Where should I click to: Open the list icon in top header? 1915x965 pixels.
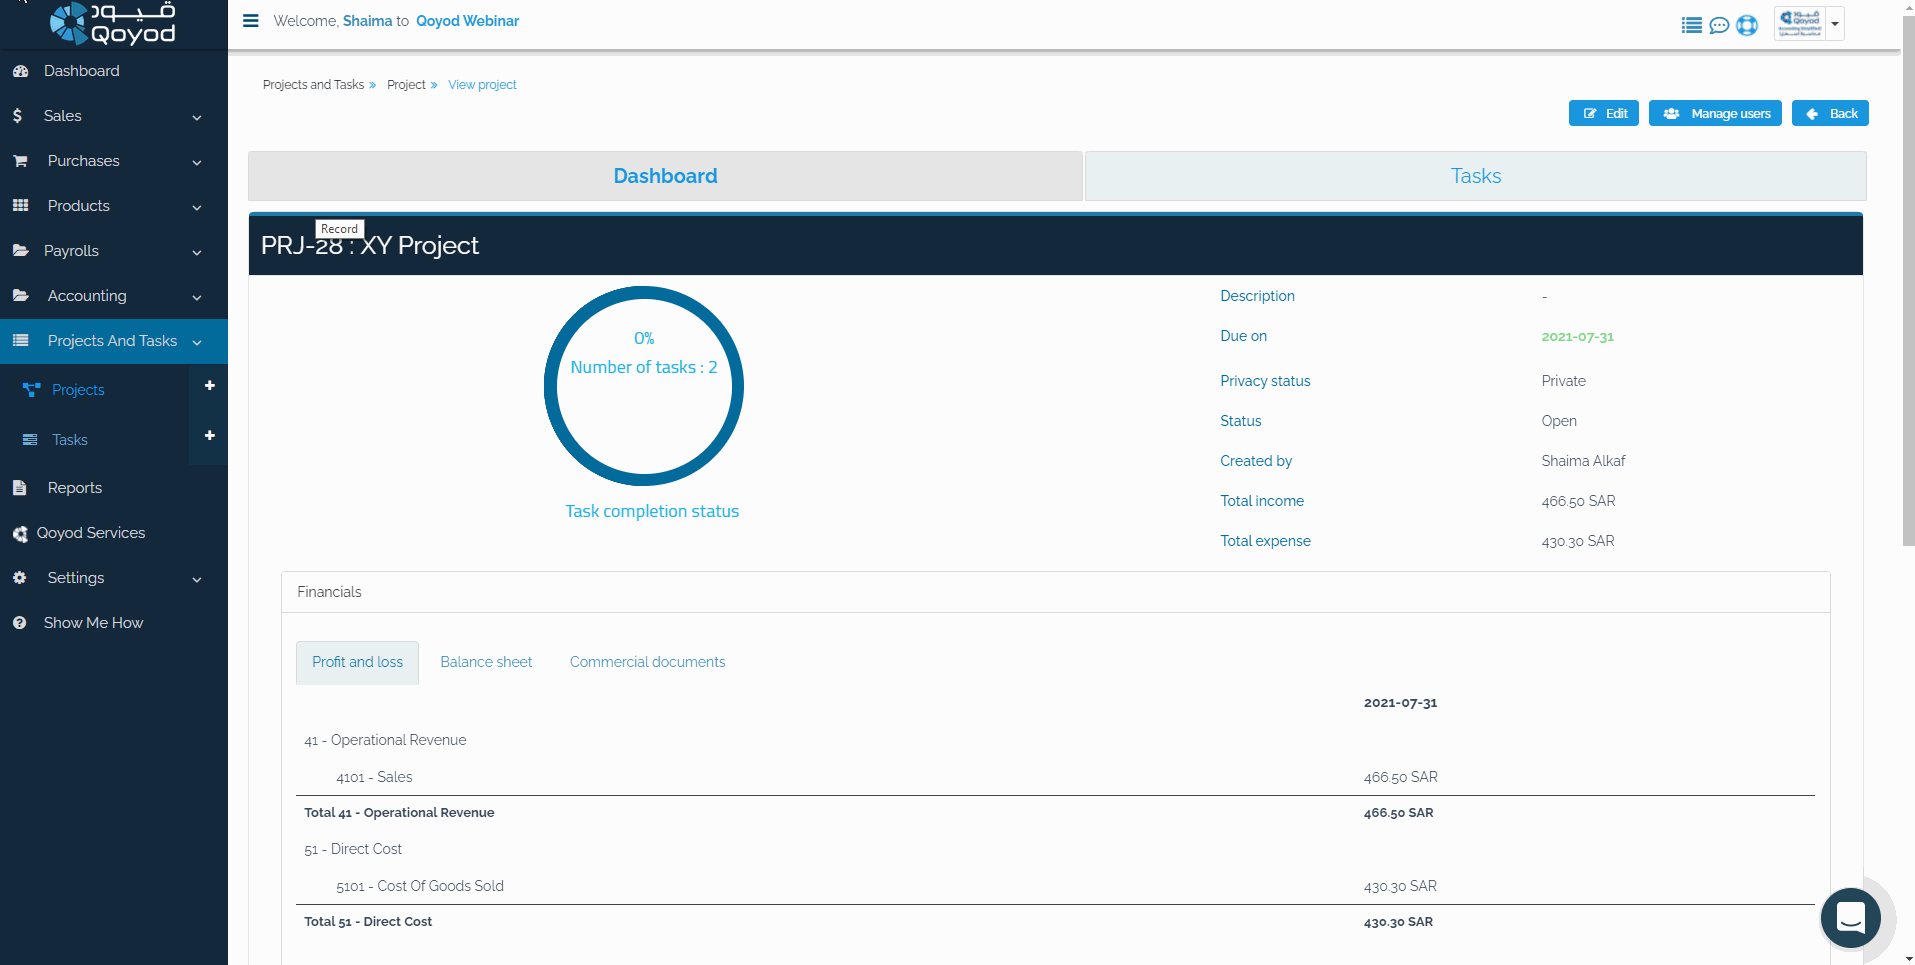click(x=1691, y=25)
